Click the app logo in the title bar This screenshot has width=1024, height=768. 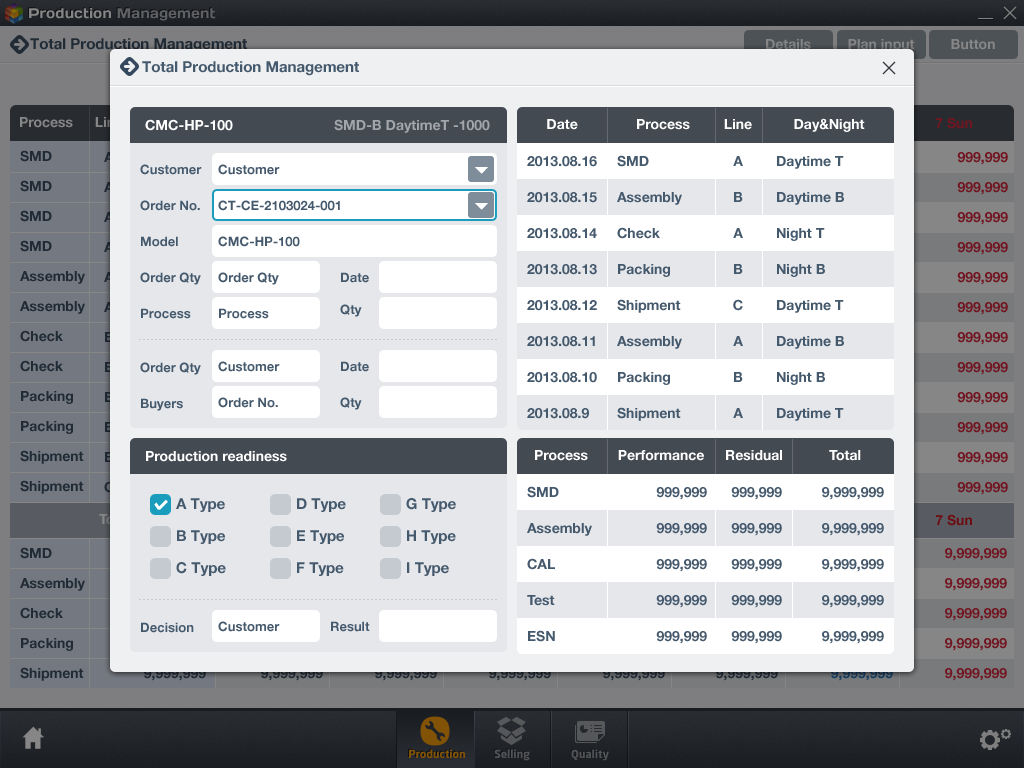pyautogui.click(x=14, y=13)
